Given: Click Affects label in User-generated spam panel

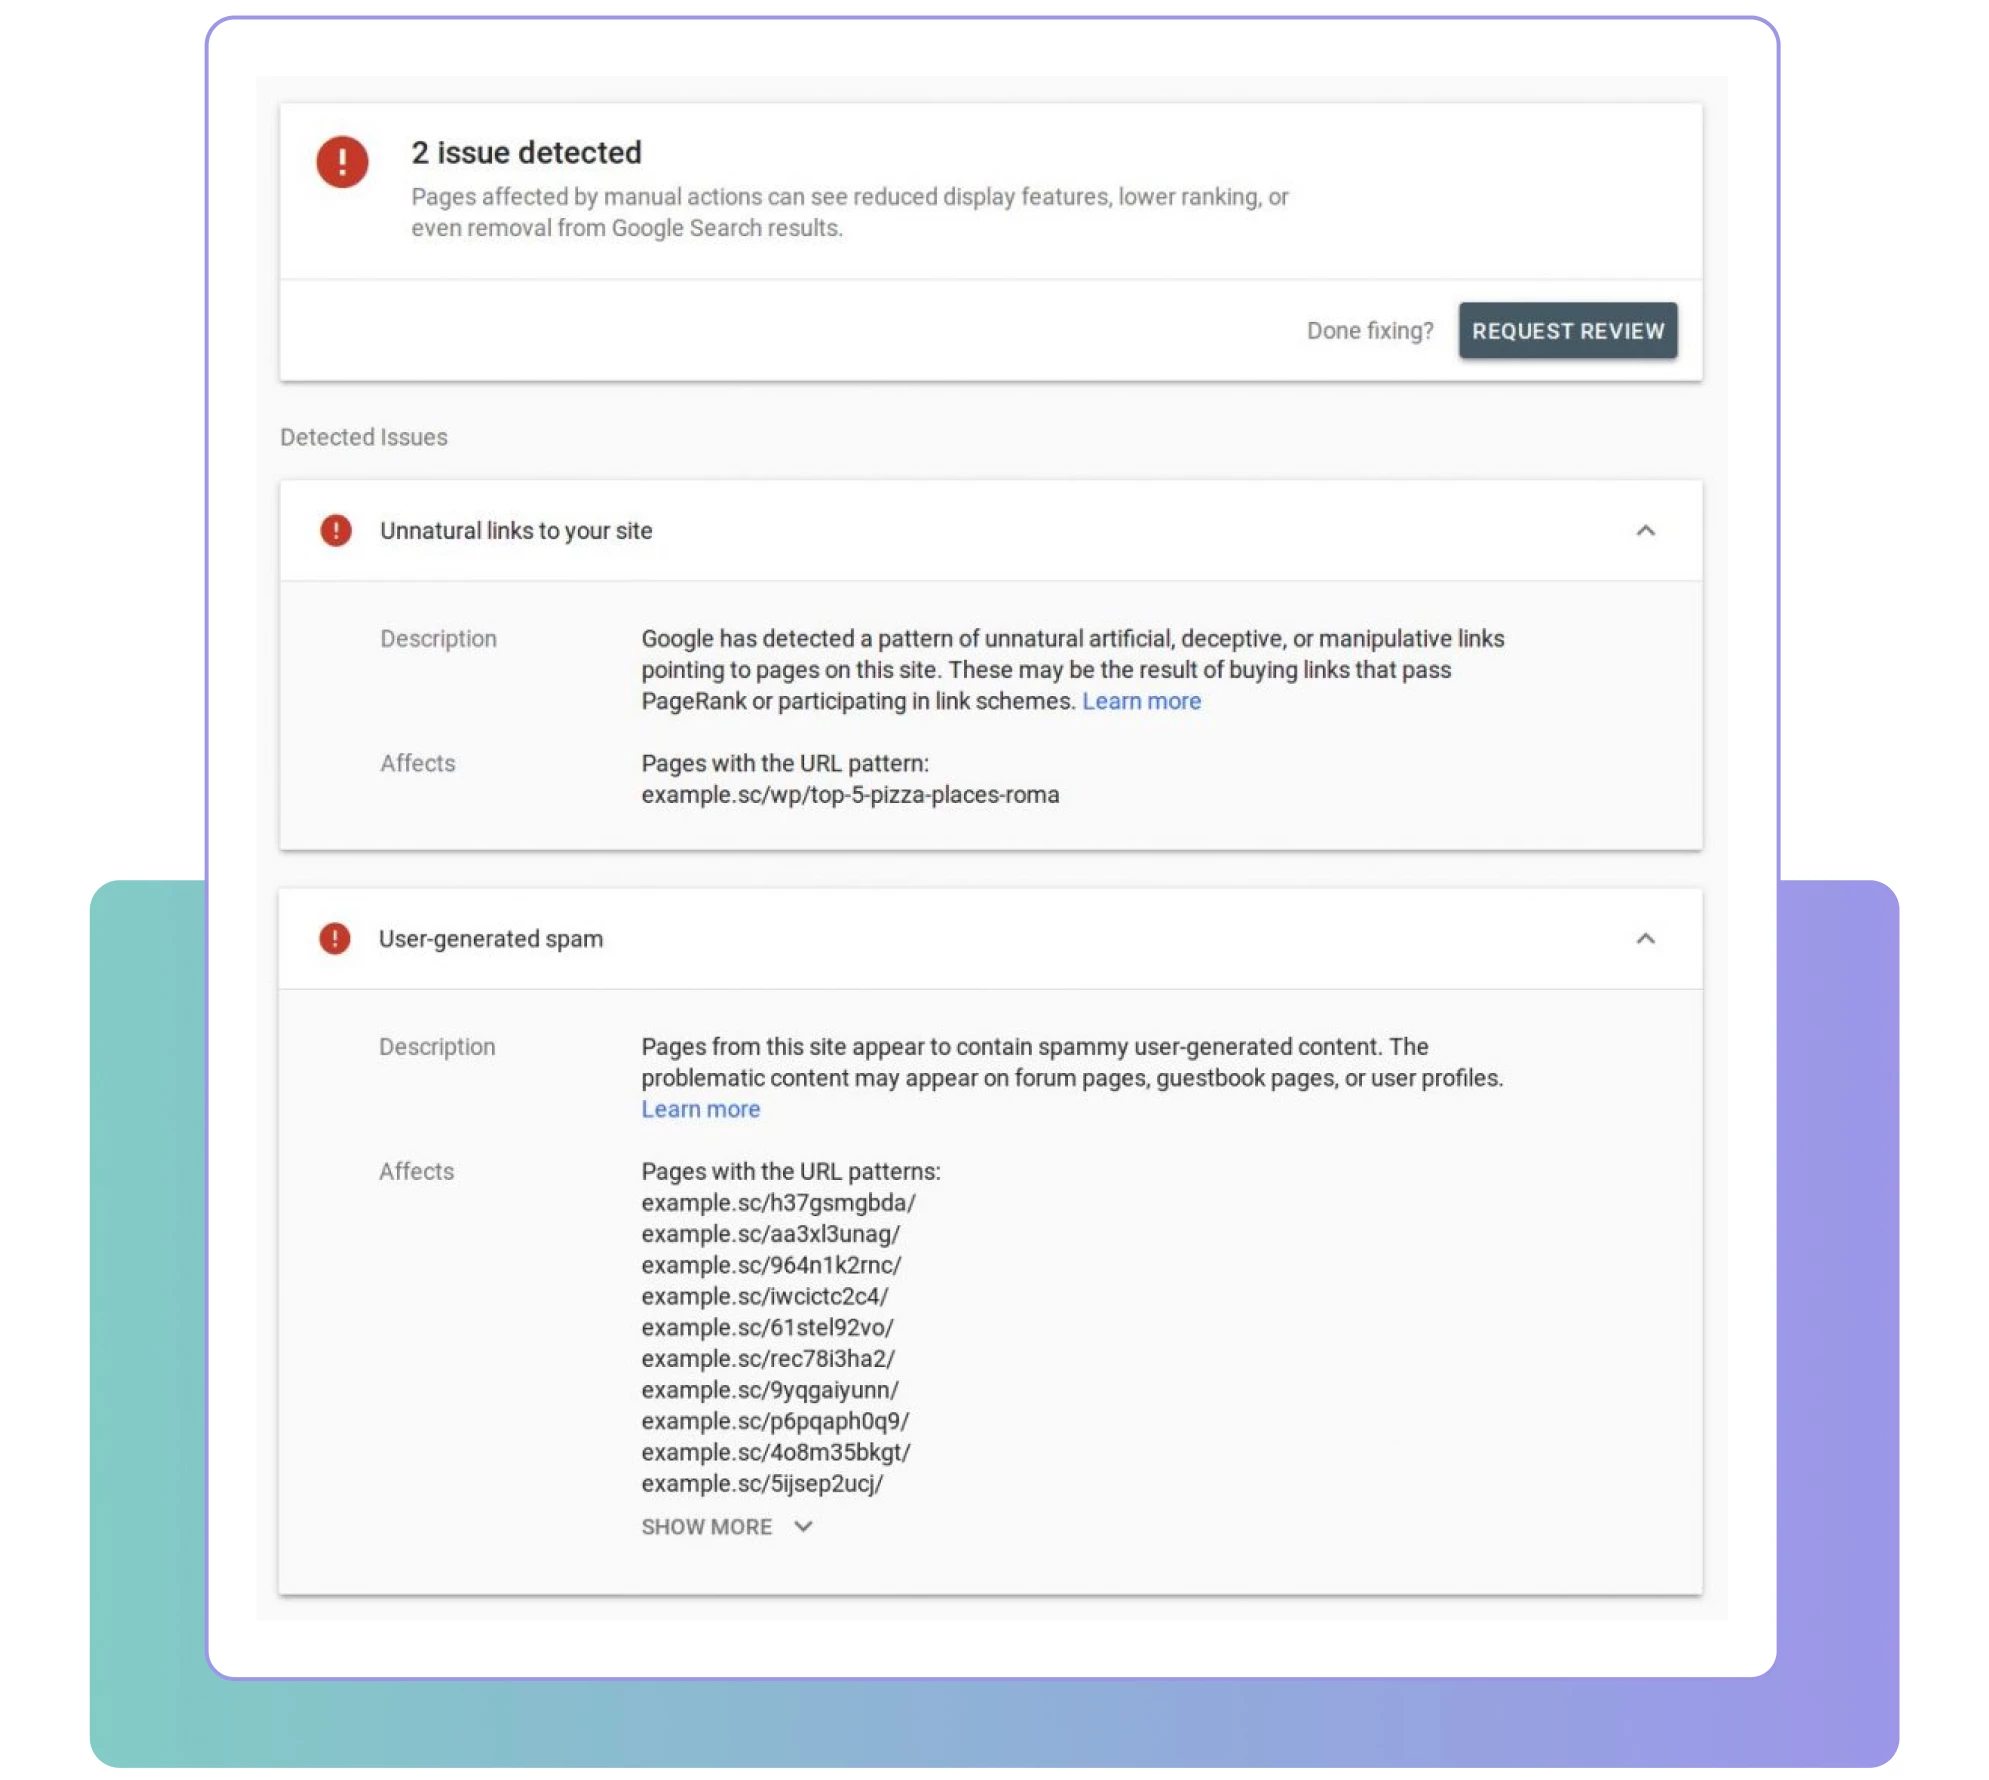Looking at the screenshot, I should click(x=416, y=1171).
